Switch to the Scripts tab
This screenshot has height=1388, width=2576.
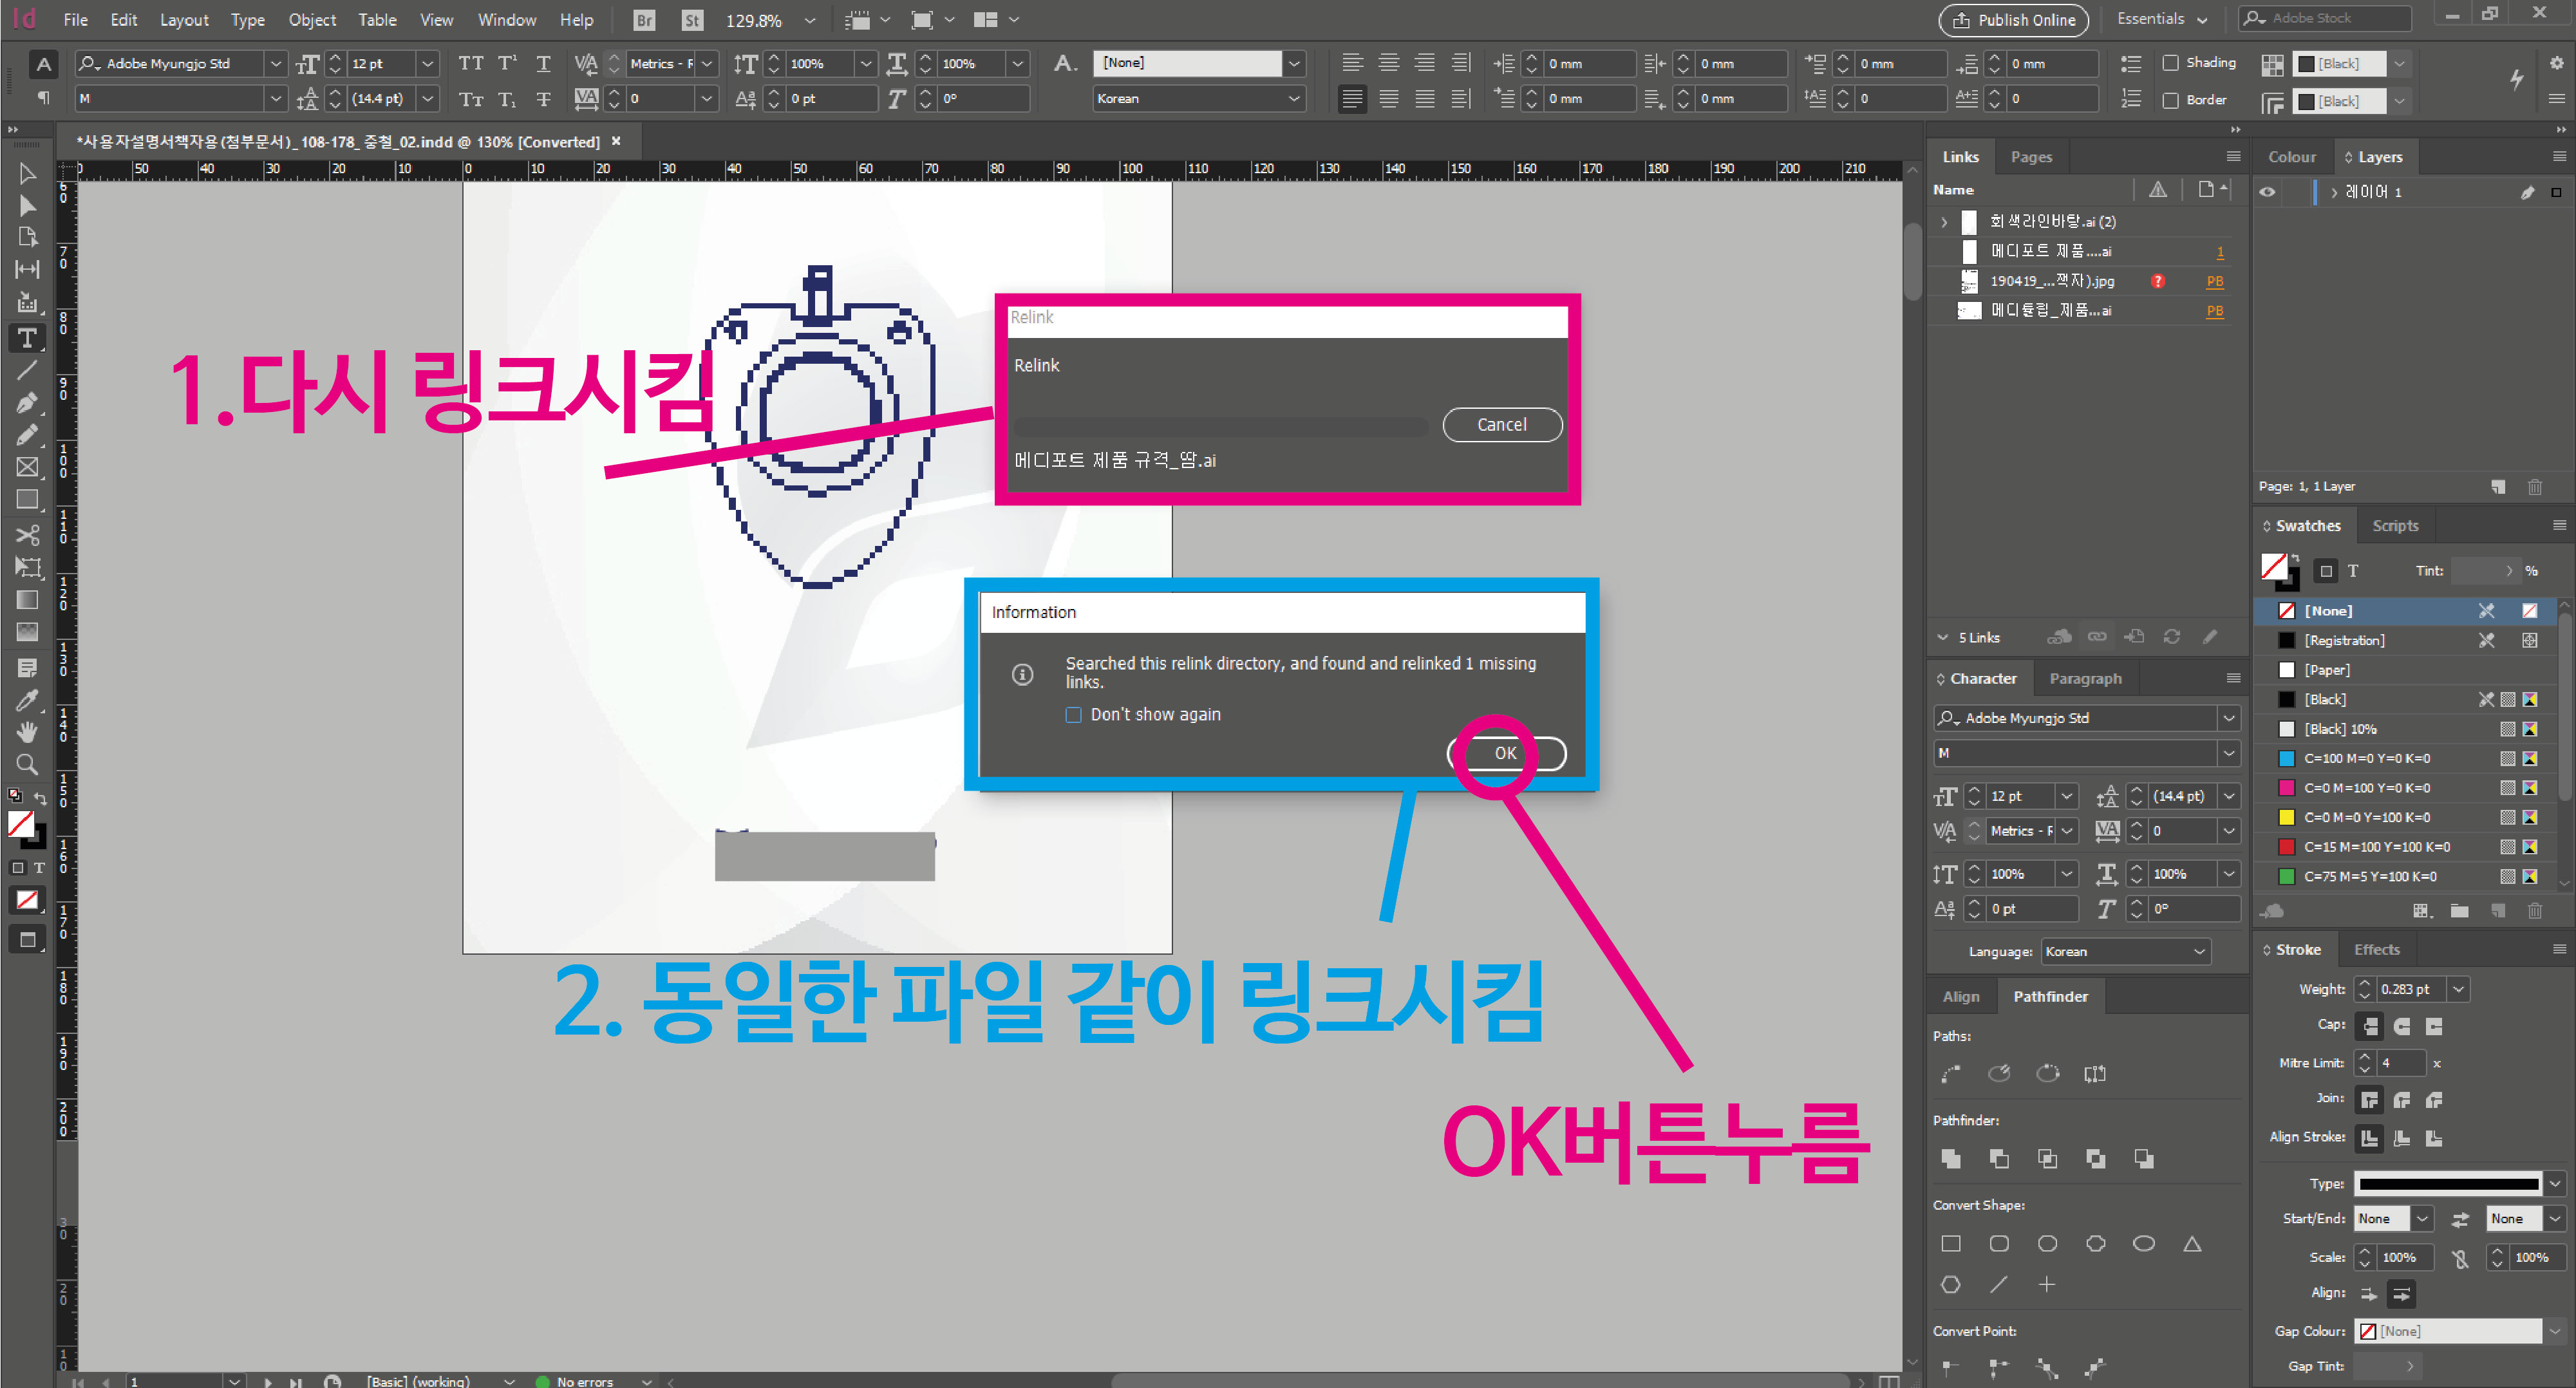click(2395, 526)
